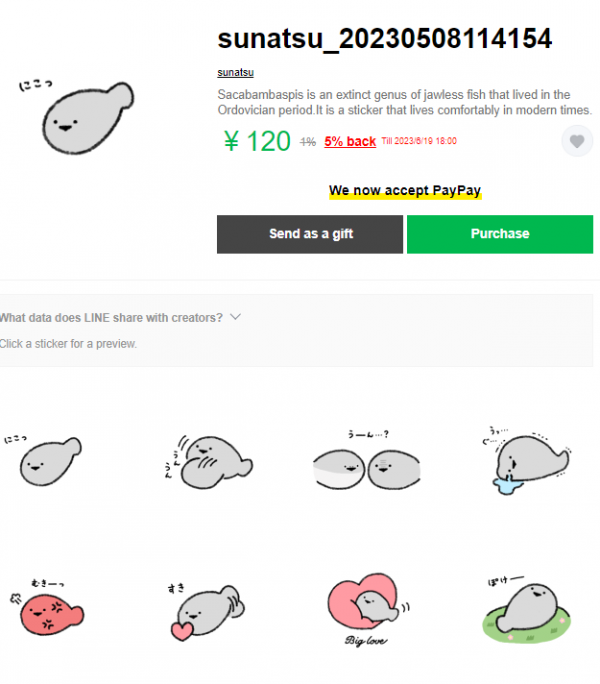Click the ¥120 price text
The height and width of the screenshot is (684, 600).
click(257, 142)
